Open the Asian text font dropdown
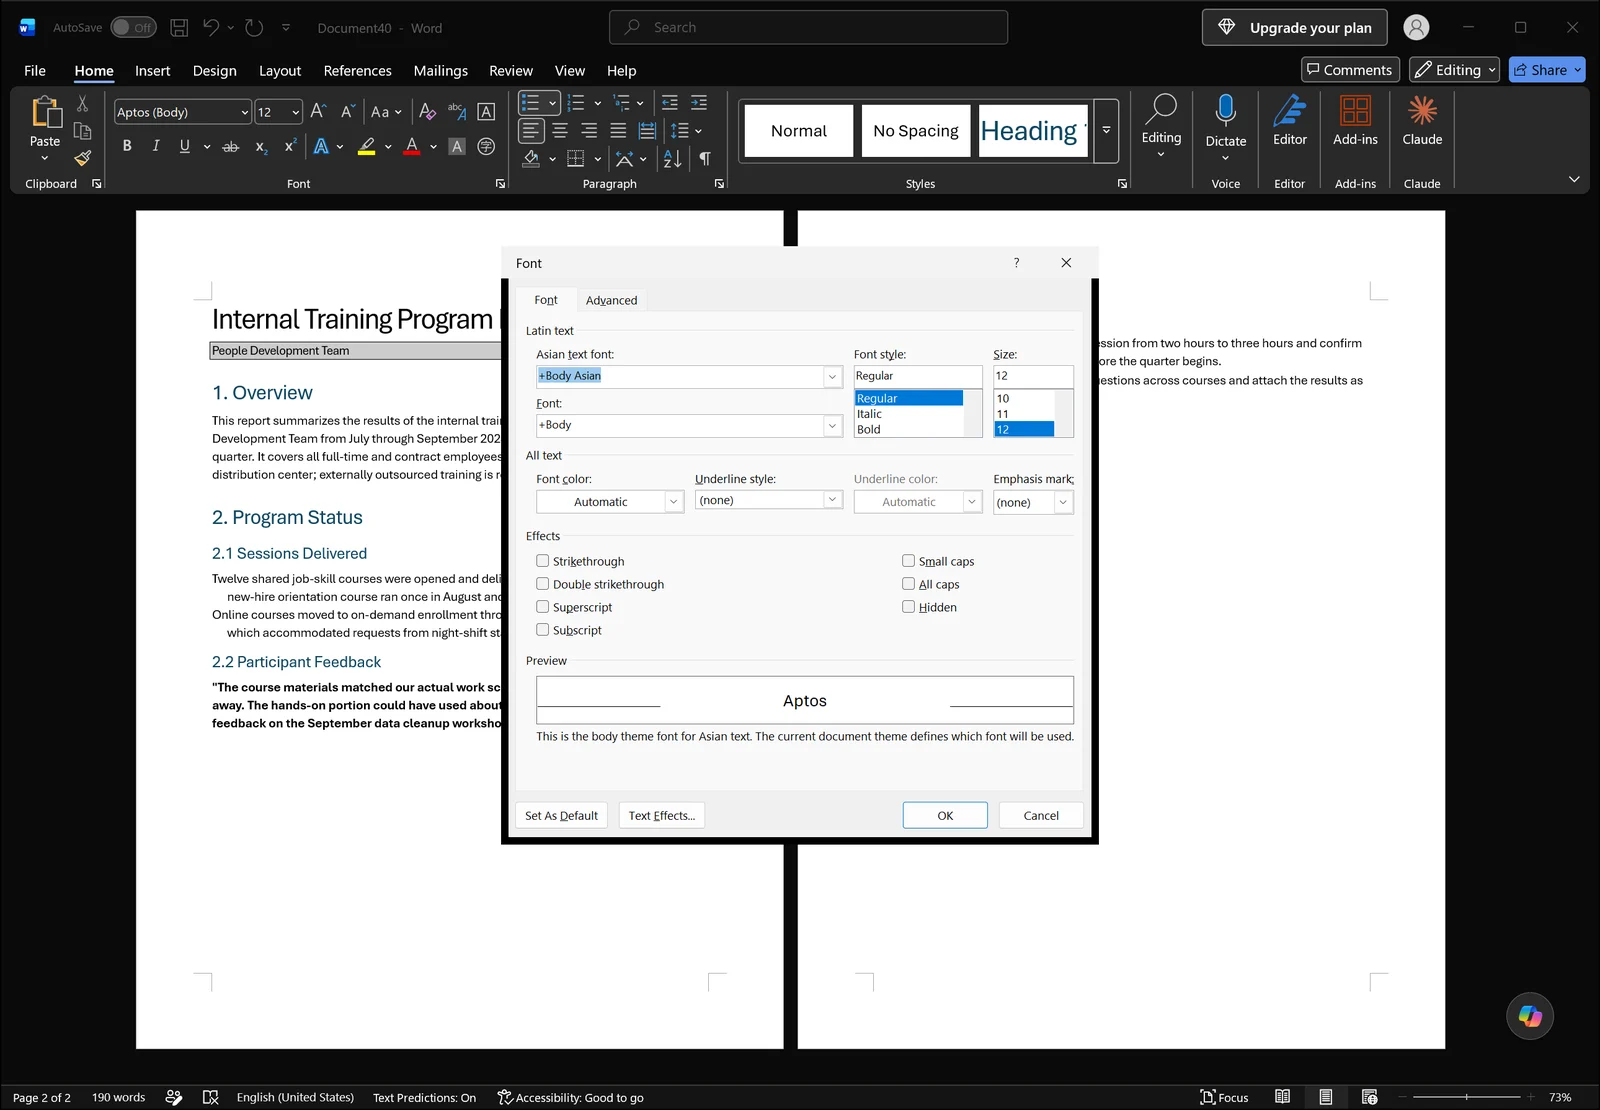1600x1110 pixels. (x=832, y=376)
